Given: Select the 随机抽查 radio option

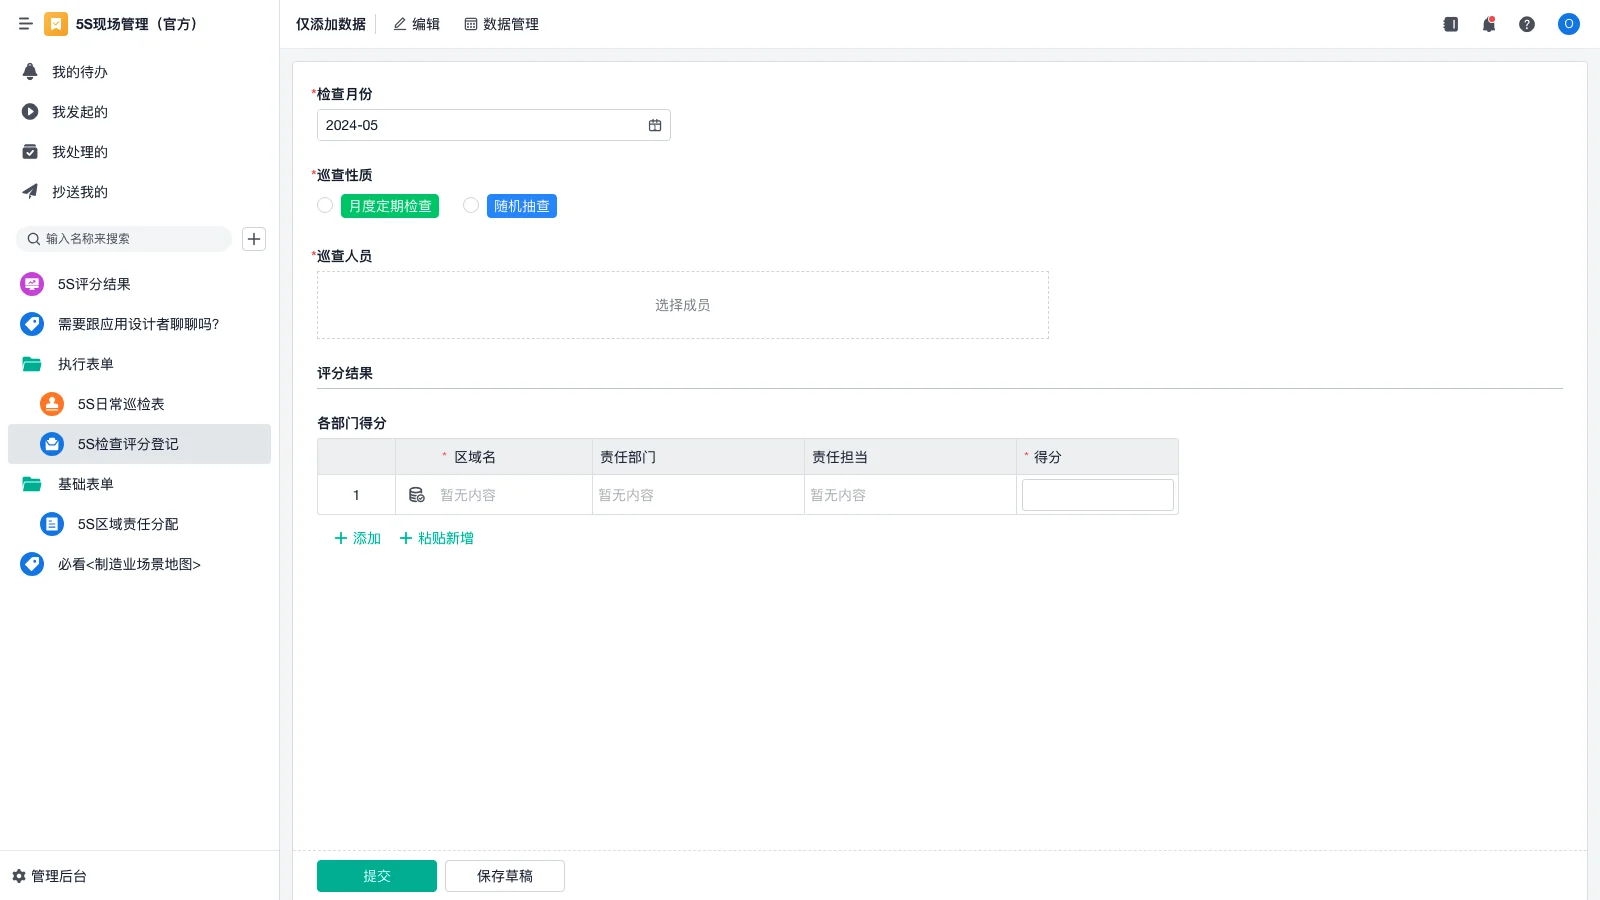Looking at the screenshot, I should pos(471,205).
